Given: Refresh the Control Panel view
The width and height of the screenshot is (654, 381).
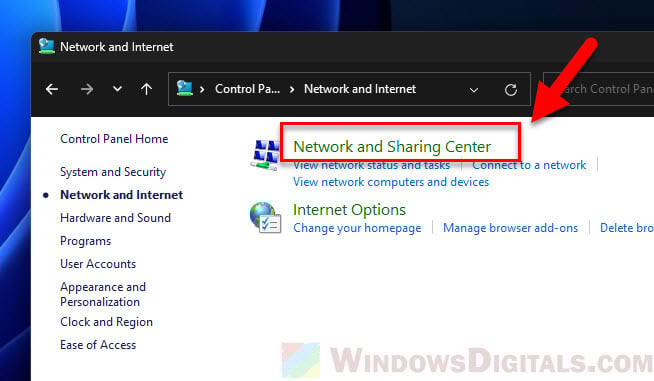Looking at the screenshot, I should click(511, 90).
